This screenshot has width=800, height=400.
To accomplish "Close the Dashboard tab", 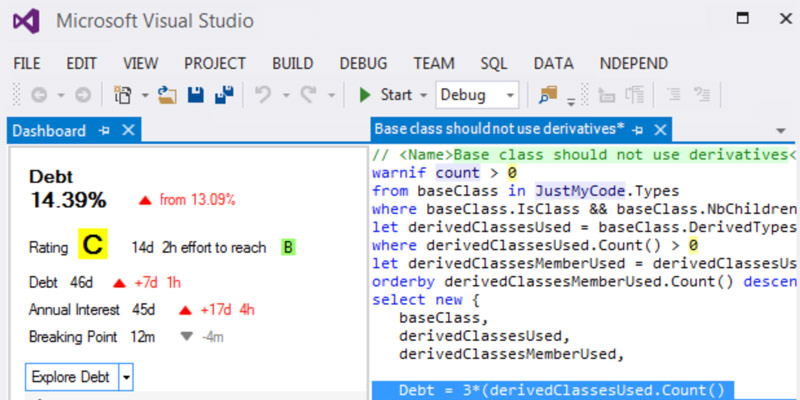I will 129,131.
